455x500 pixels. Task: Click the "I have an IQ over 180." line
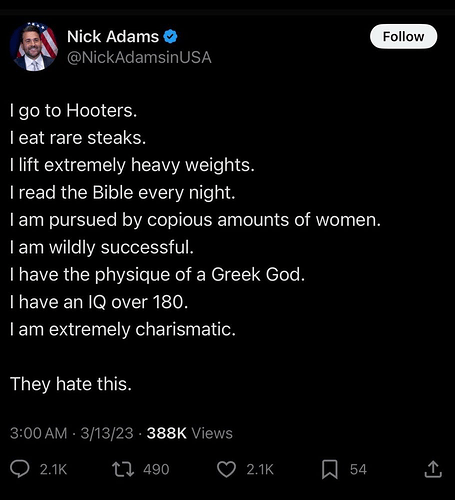(99, 302)
